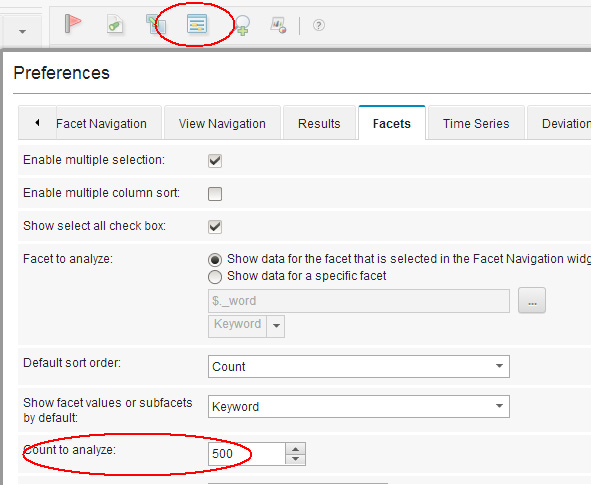Click the Preferences dialog title
Screen dimensions: 591x485
click(61, 73)
